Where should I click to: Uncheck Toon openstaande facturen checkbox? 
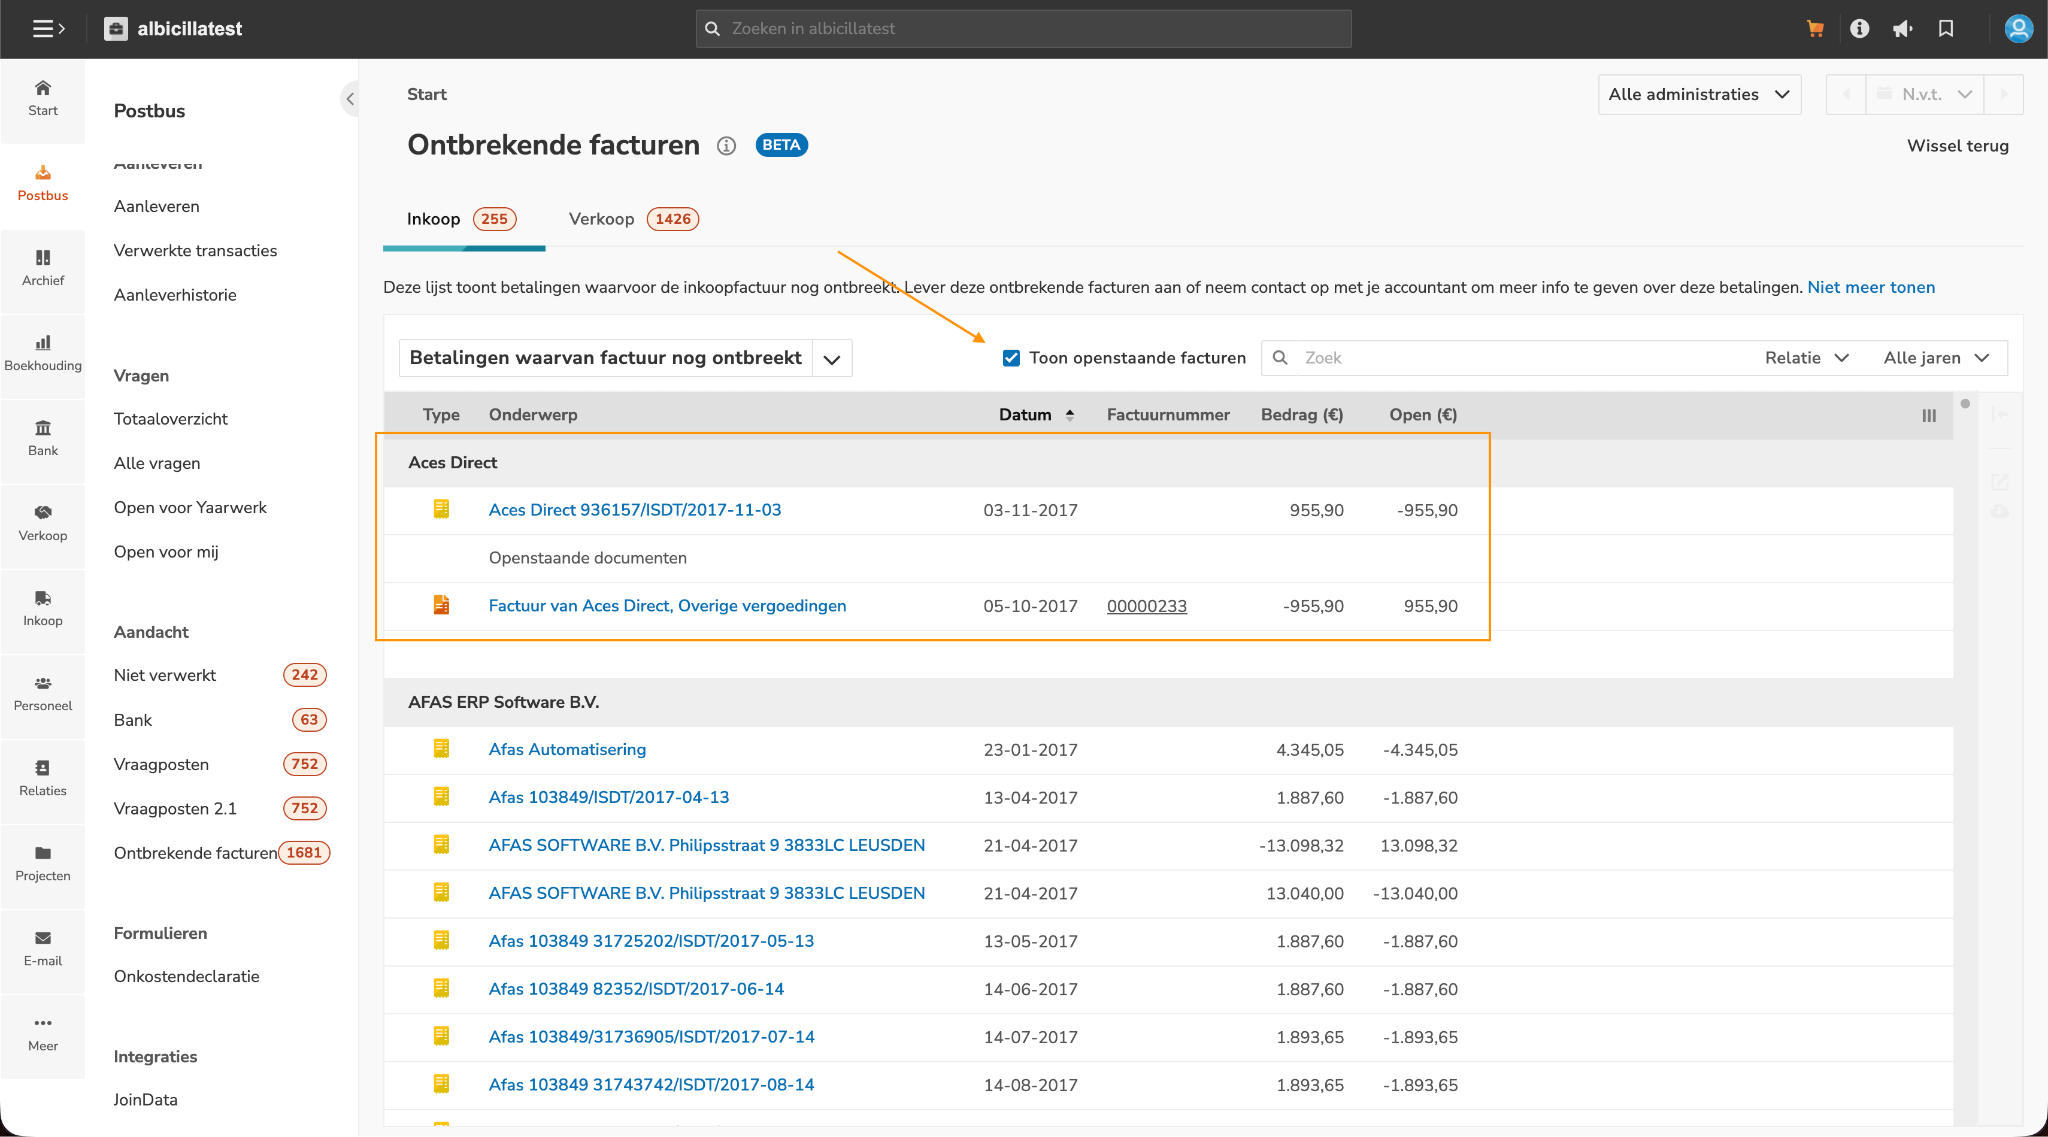(x=1011, y=358)
